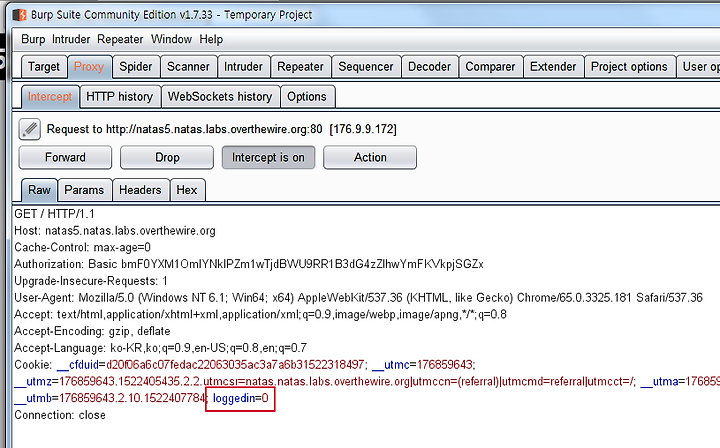Open the Scanner tab
Screen dimensions: 720x448
(188, 67)
